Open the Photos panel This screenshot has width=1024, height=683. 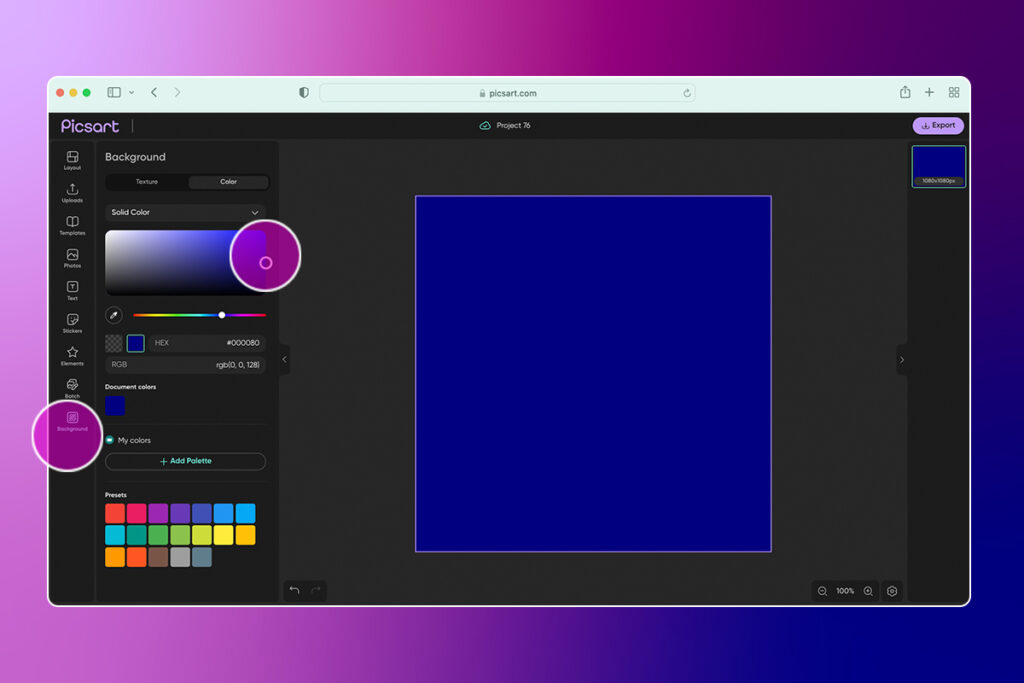(x=72, y=258)
